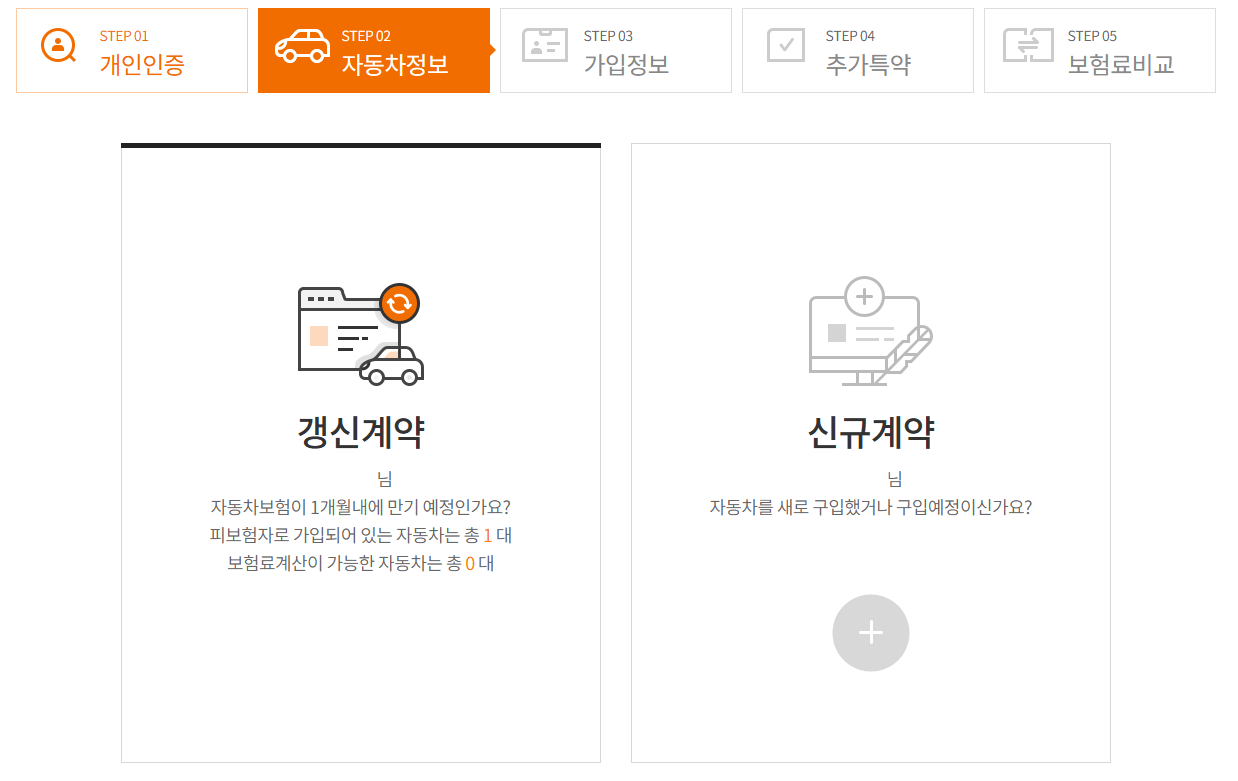Select the 갱신계약 renewal contract card

pyautogui.click(x=360, y=450)
